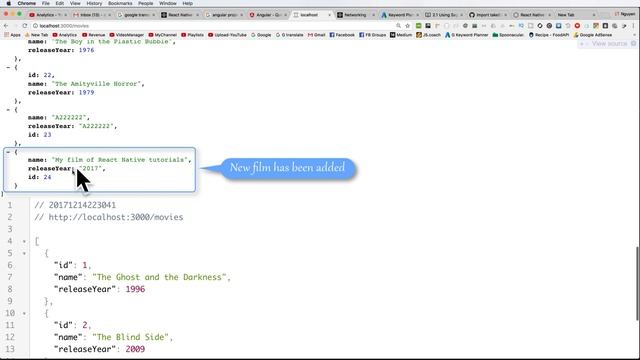640x360 pixels.
Task: Open the Edit menu
Action: pyautogui.click(x=60, y=3)
